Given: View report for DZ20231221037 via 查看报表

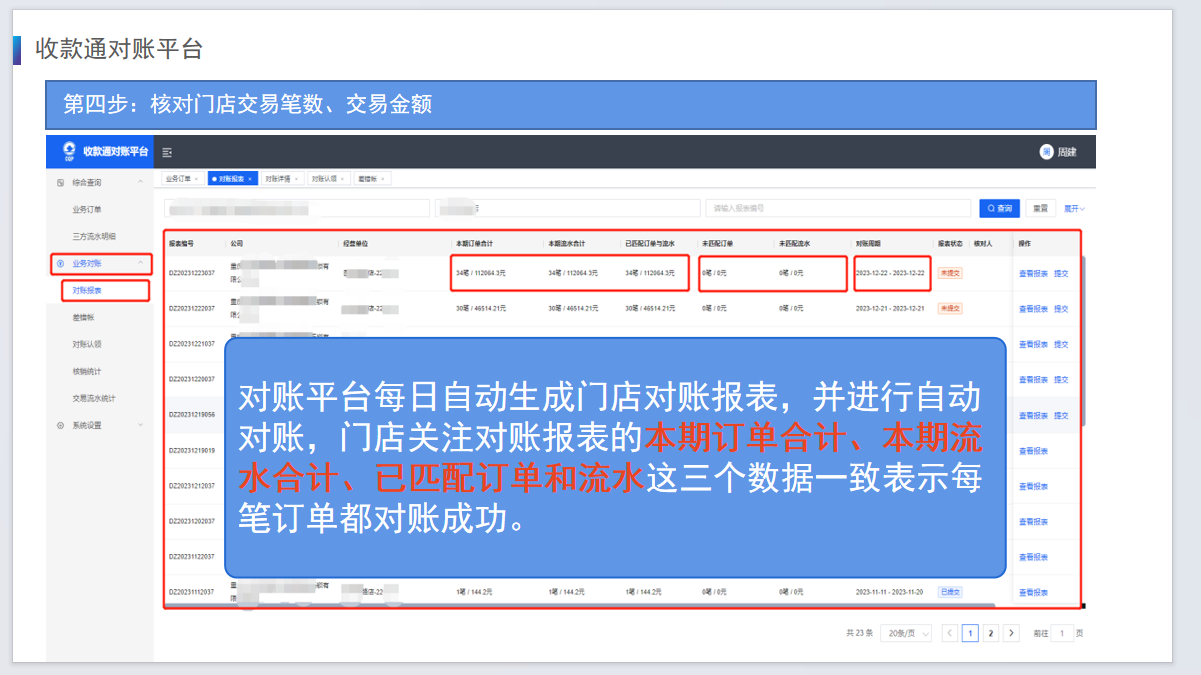Looking at the screenshot, I should (1033, 344).
